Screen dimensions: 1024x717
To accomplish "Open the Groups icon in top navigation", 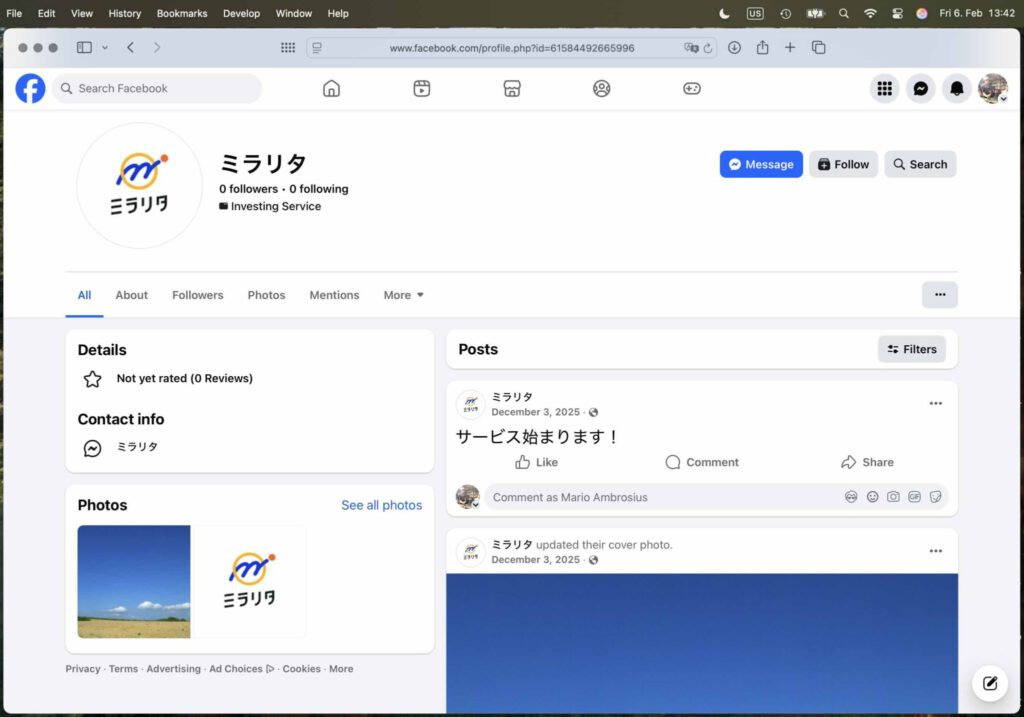I will [x=601, y=88].
